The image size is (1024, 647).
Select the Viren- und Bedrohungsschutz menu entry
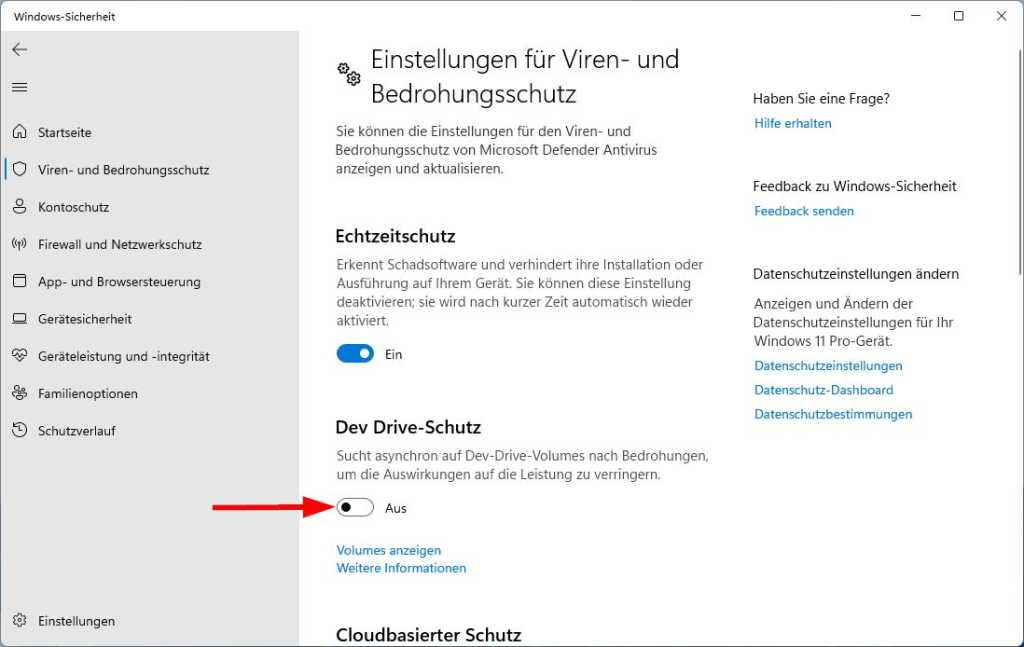125,170
